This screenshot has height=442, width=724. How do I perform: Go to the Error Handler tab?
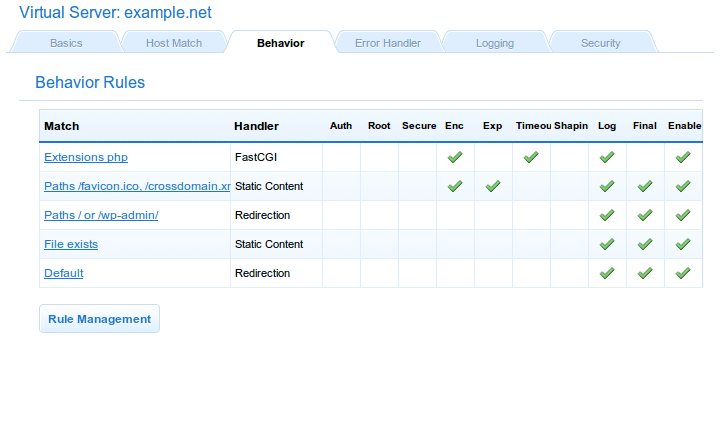[387, 43]
